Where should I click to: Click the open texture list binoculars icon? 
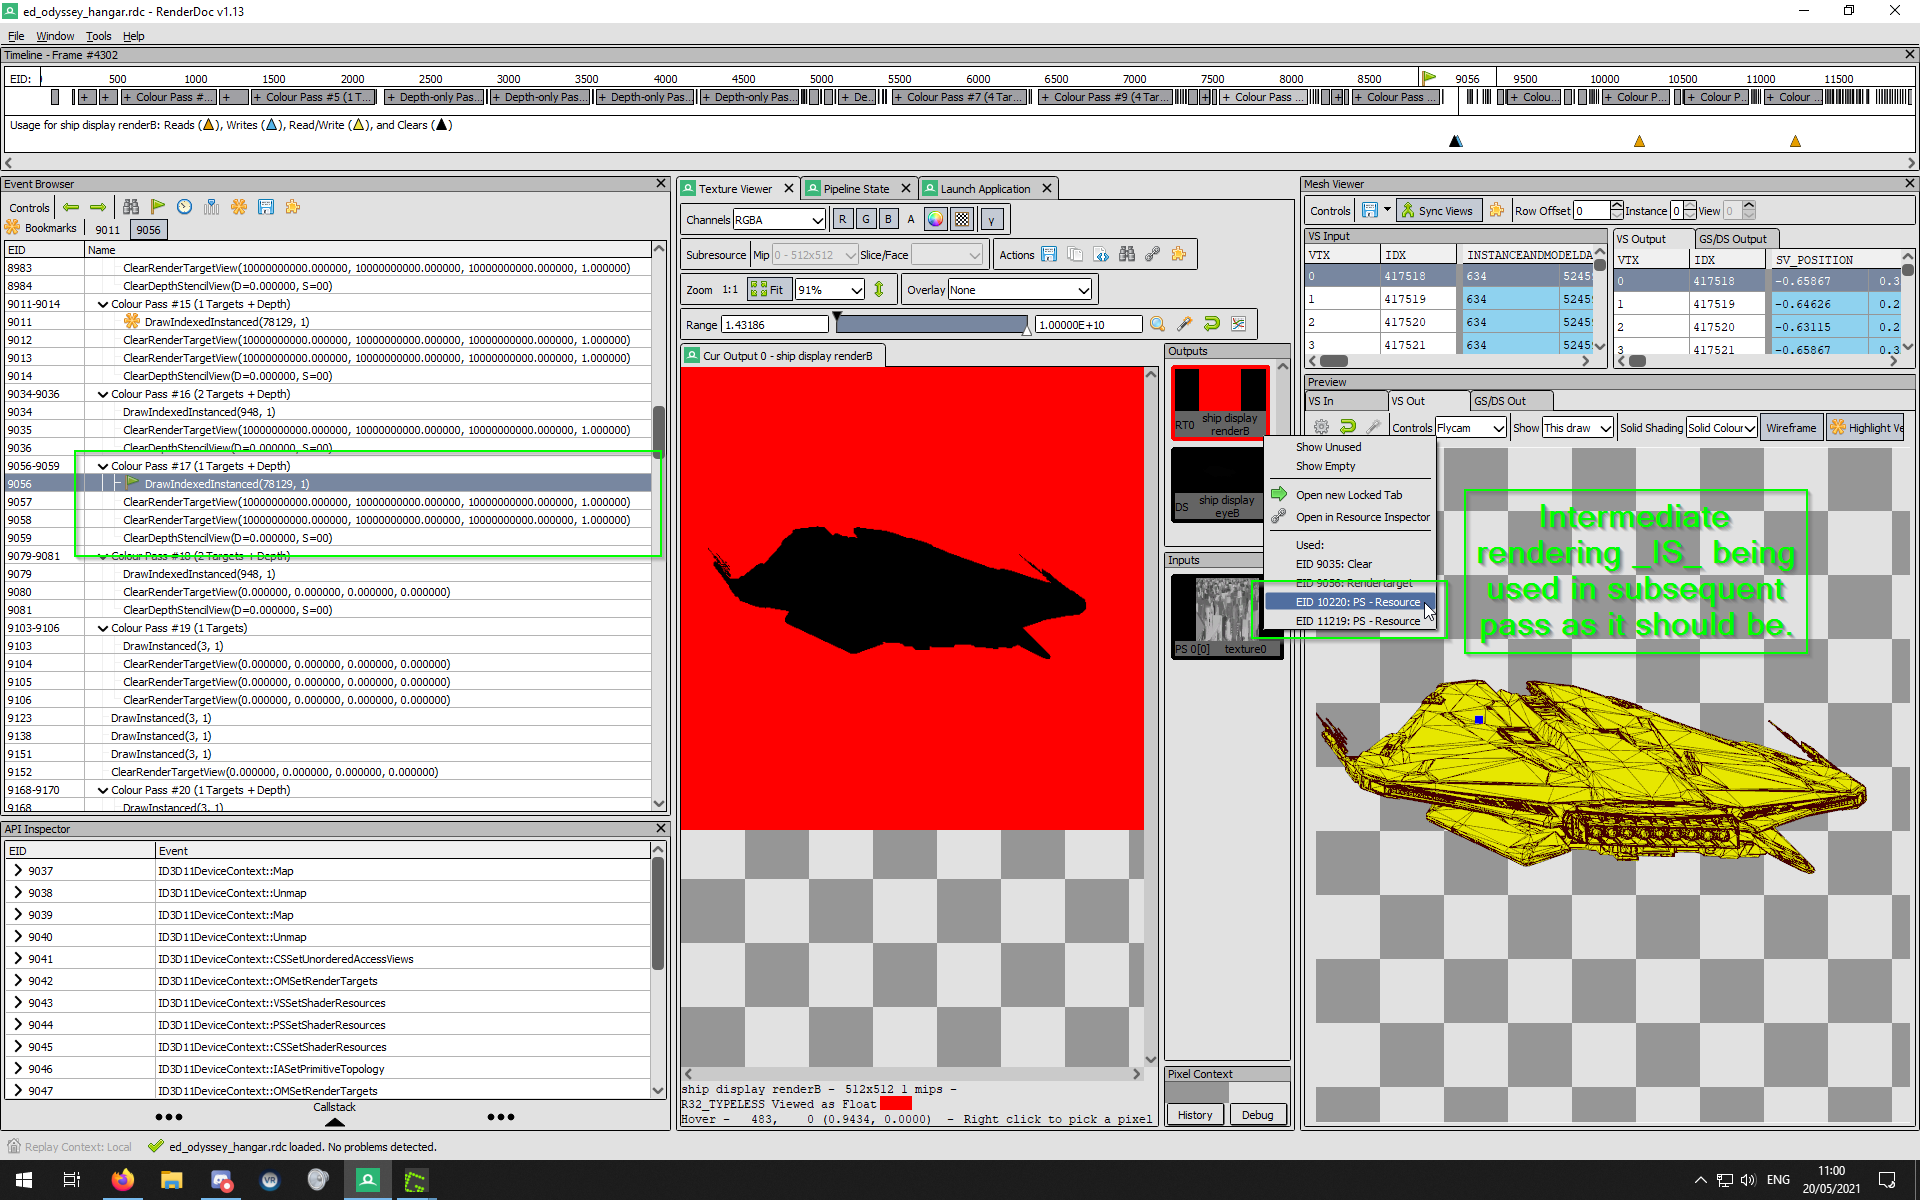click(x=1127, y=255)
